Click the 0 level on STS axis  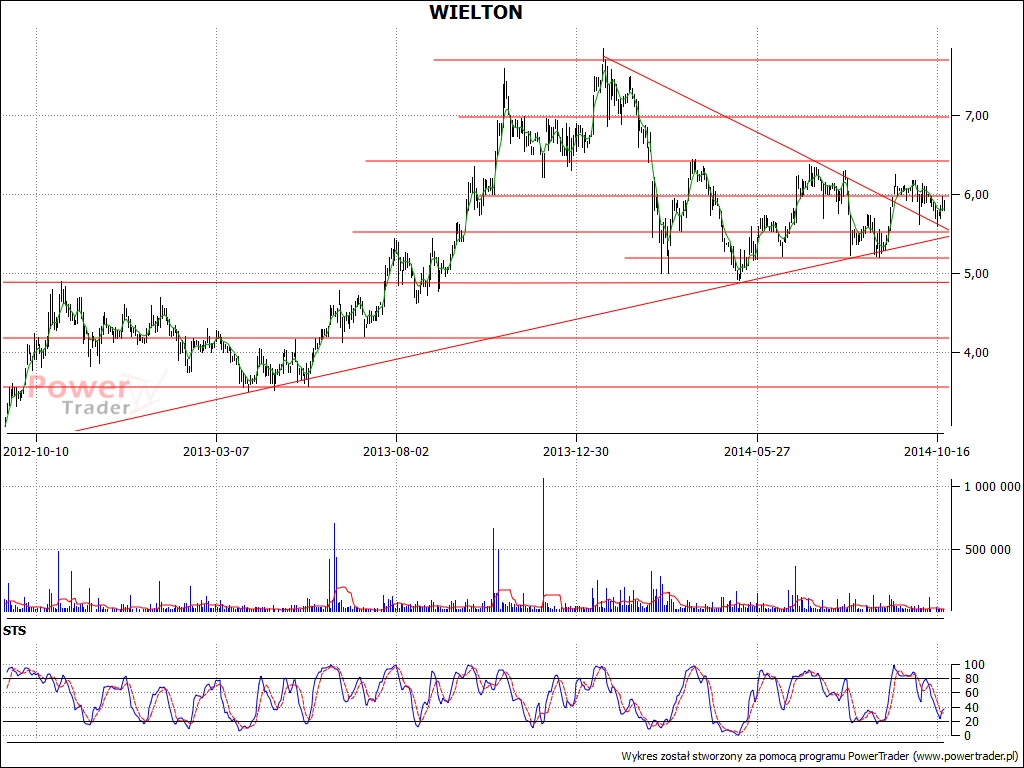967,736
